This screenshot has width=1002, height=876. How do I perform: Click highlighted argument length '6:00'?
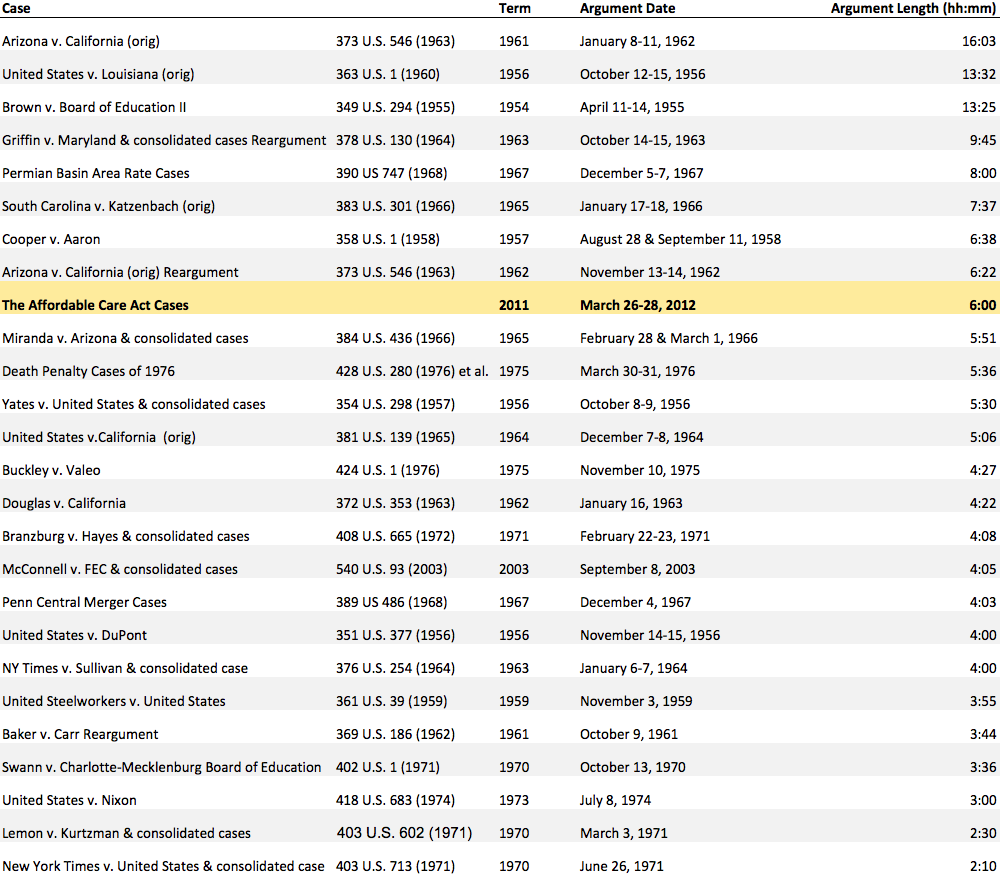click(983, 305)
